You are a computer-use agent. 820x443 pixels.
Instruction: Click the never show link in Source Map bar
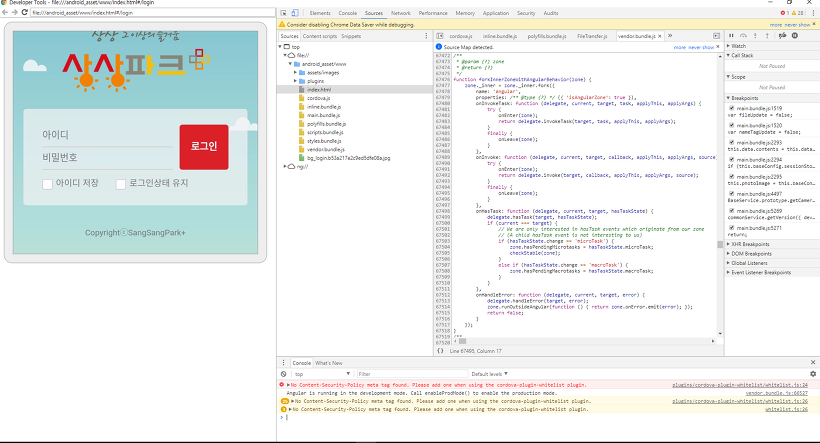(x=701, y=47)
